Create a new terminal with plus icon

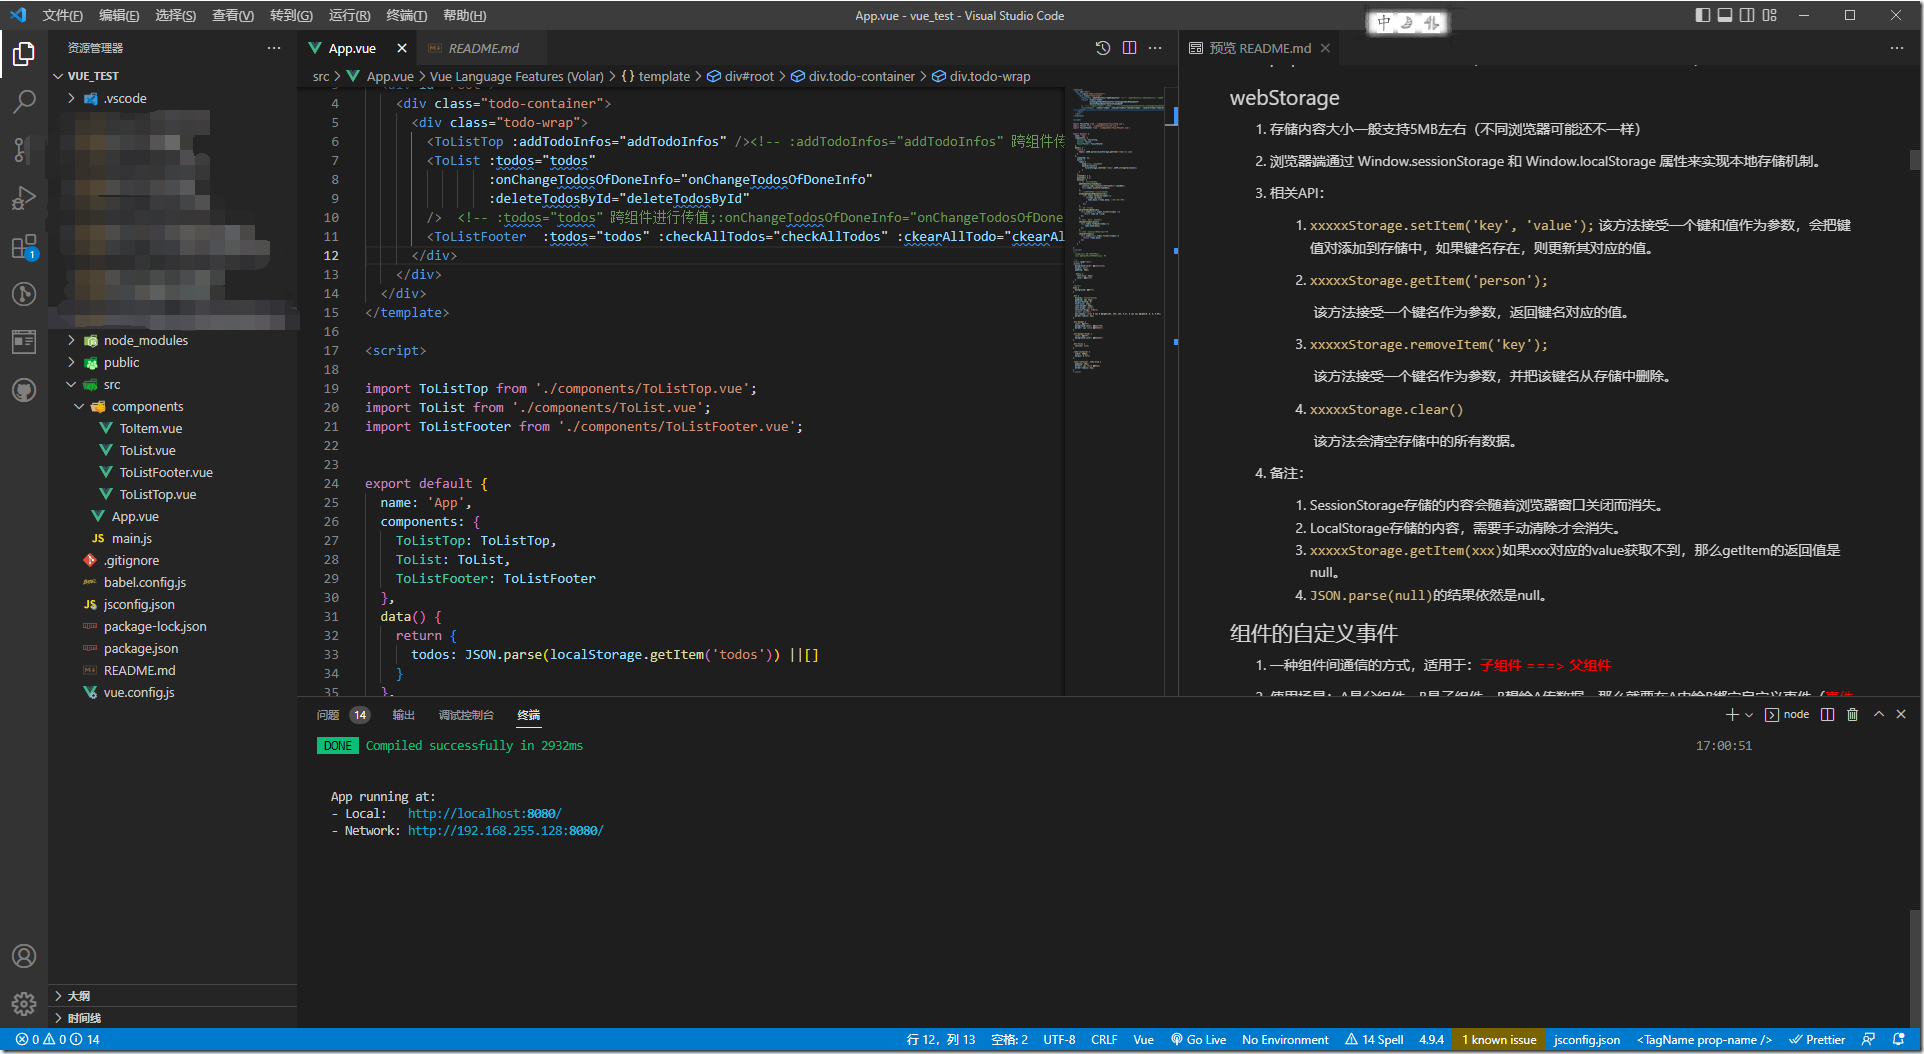pyautogui.click(x=1732, y=714)
